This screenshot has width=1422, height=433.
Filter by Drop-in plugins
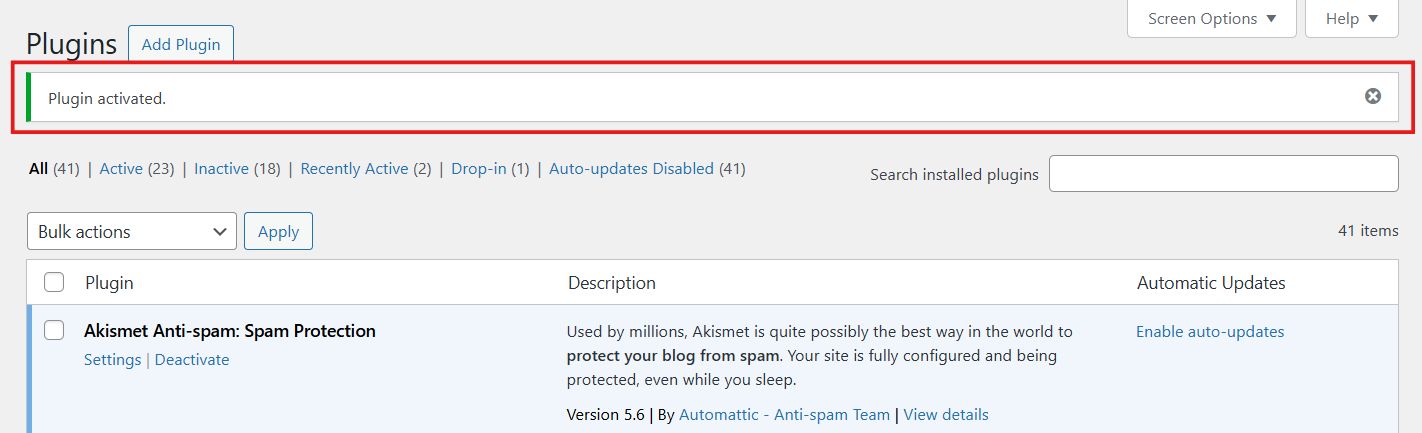pos(478,169)
